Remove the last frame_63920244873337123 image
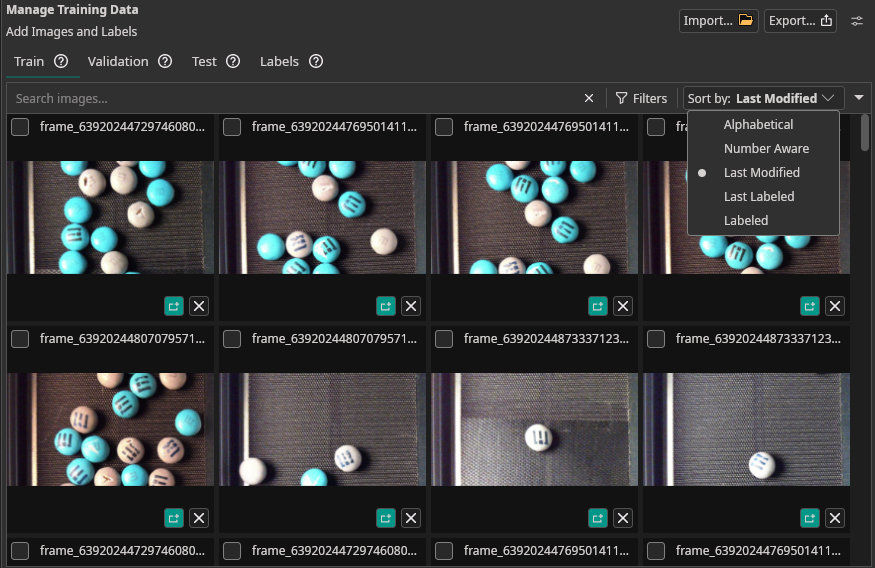Viewport: 875px width, 568px height. coord(835,518)
